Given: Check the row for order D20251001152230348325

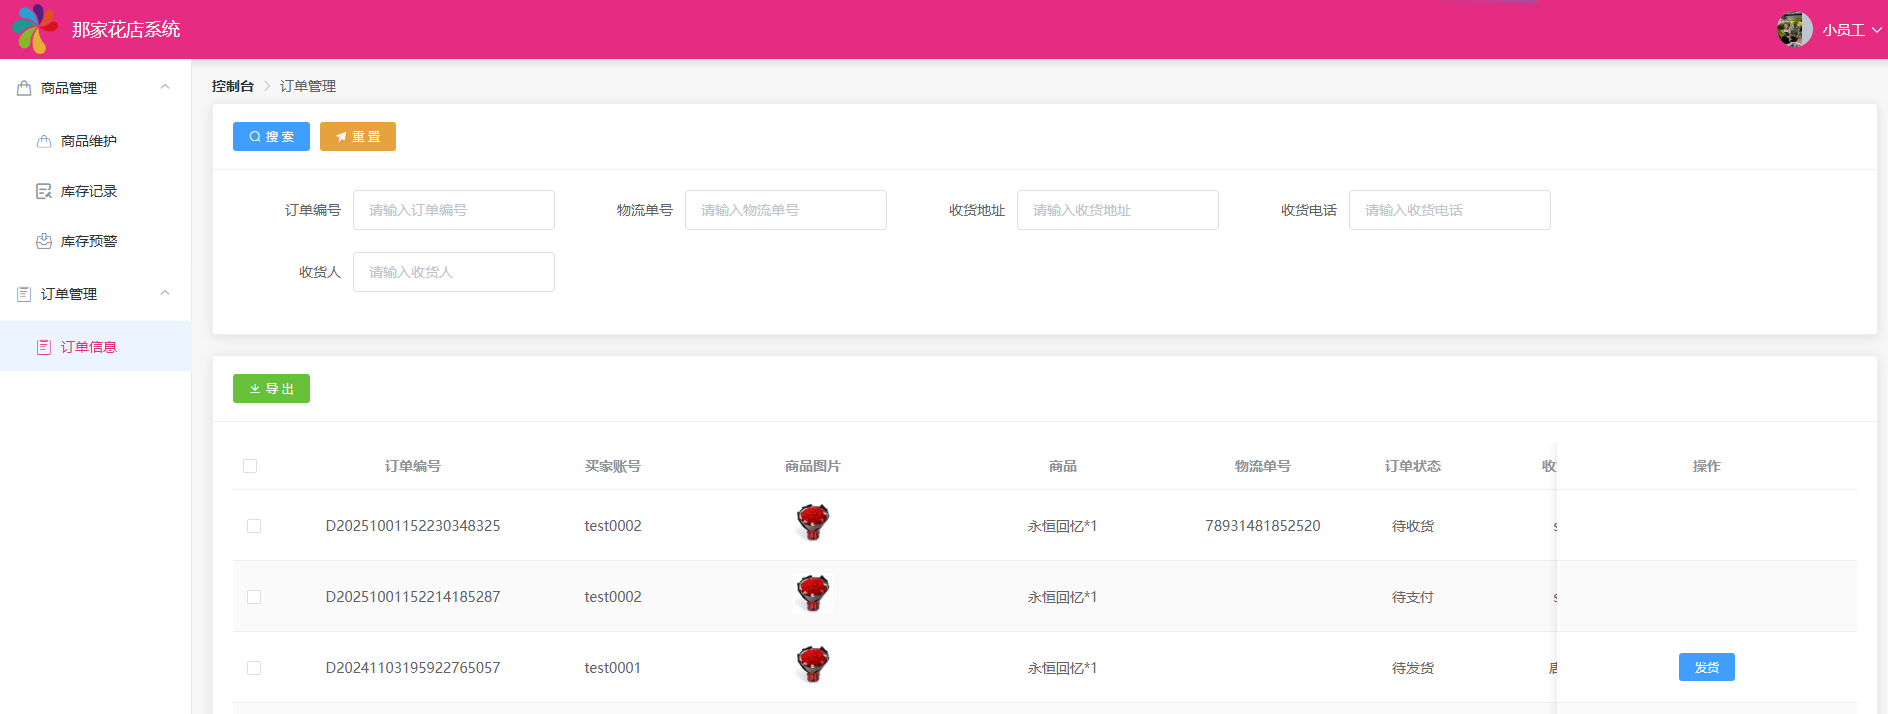Looking at the screenshot, I should point(254,526).
